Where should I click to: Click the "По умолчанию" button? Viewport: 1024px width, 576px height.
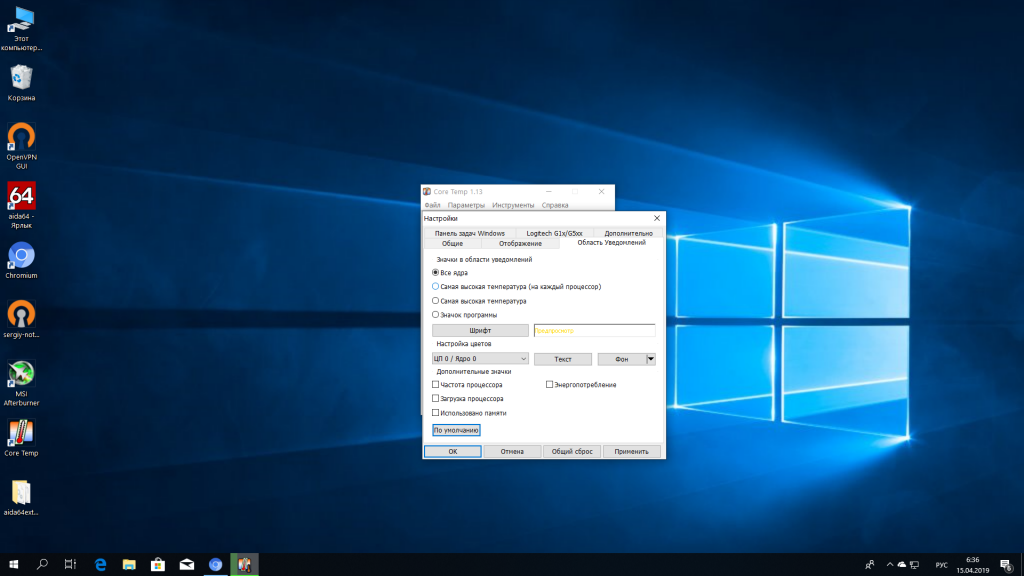tap(456, 430)
